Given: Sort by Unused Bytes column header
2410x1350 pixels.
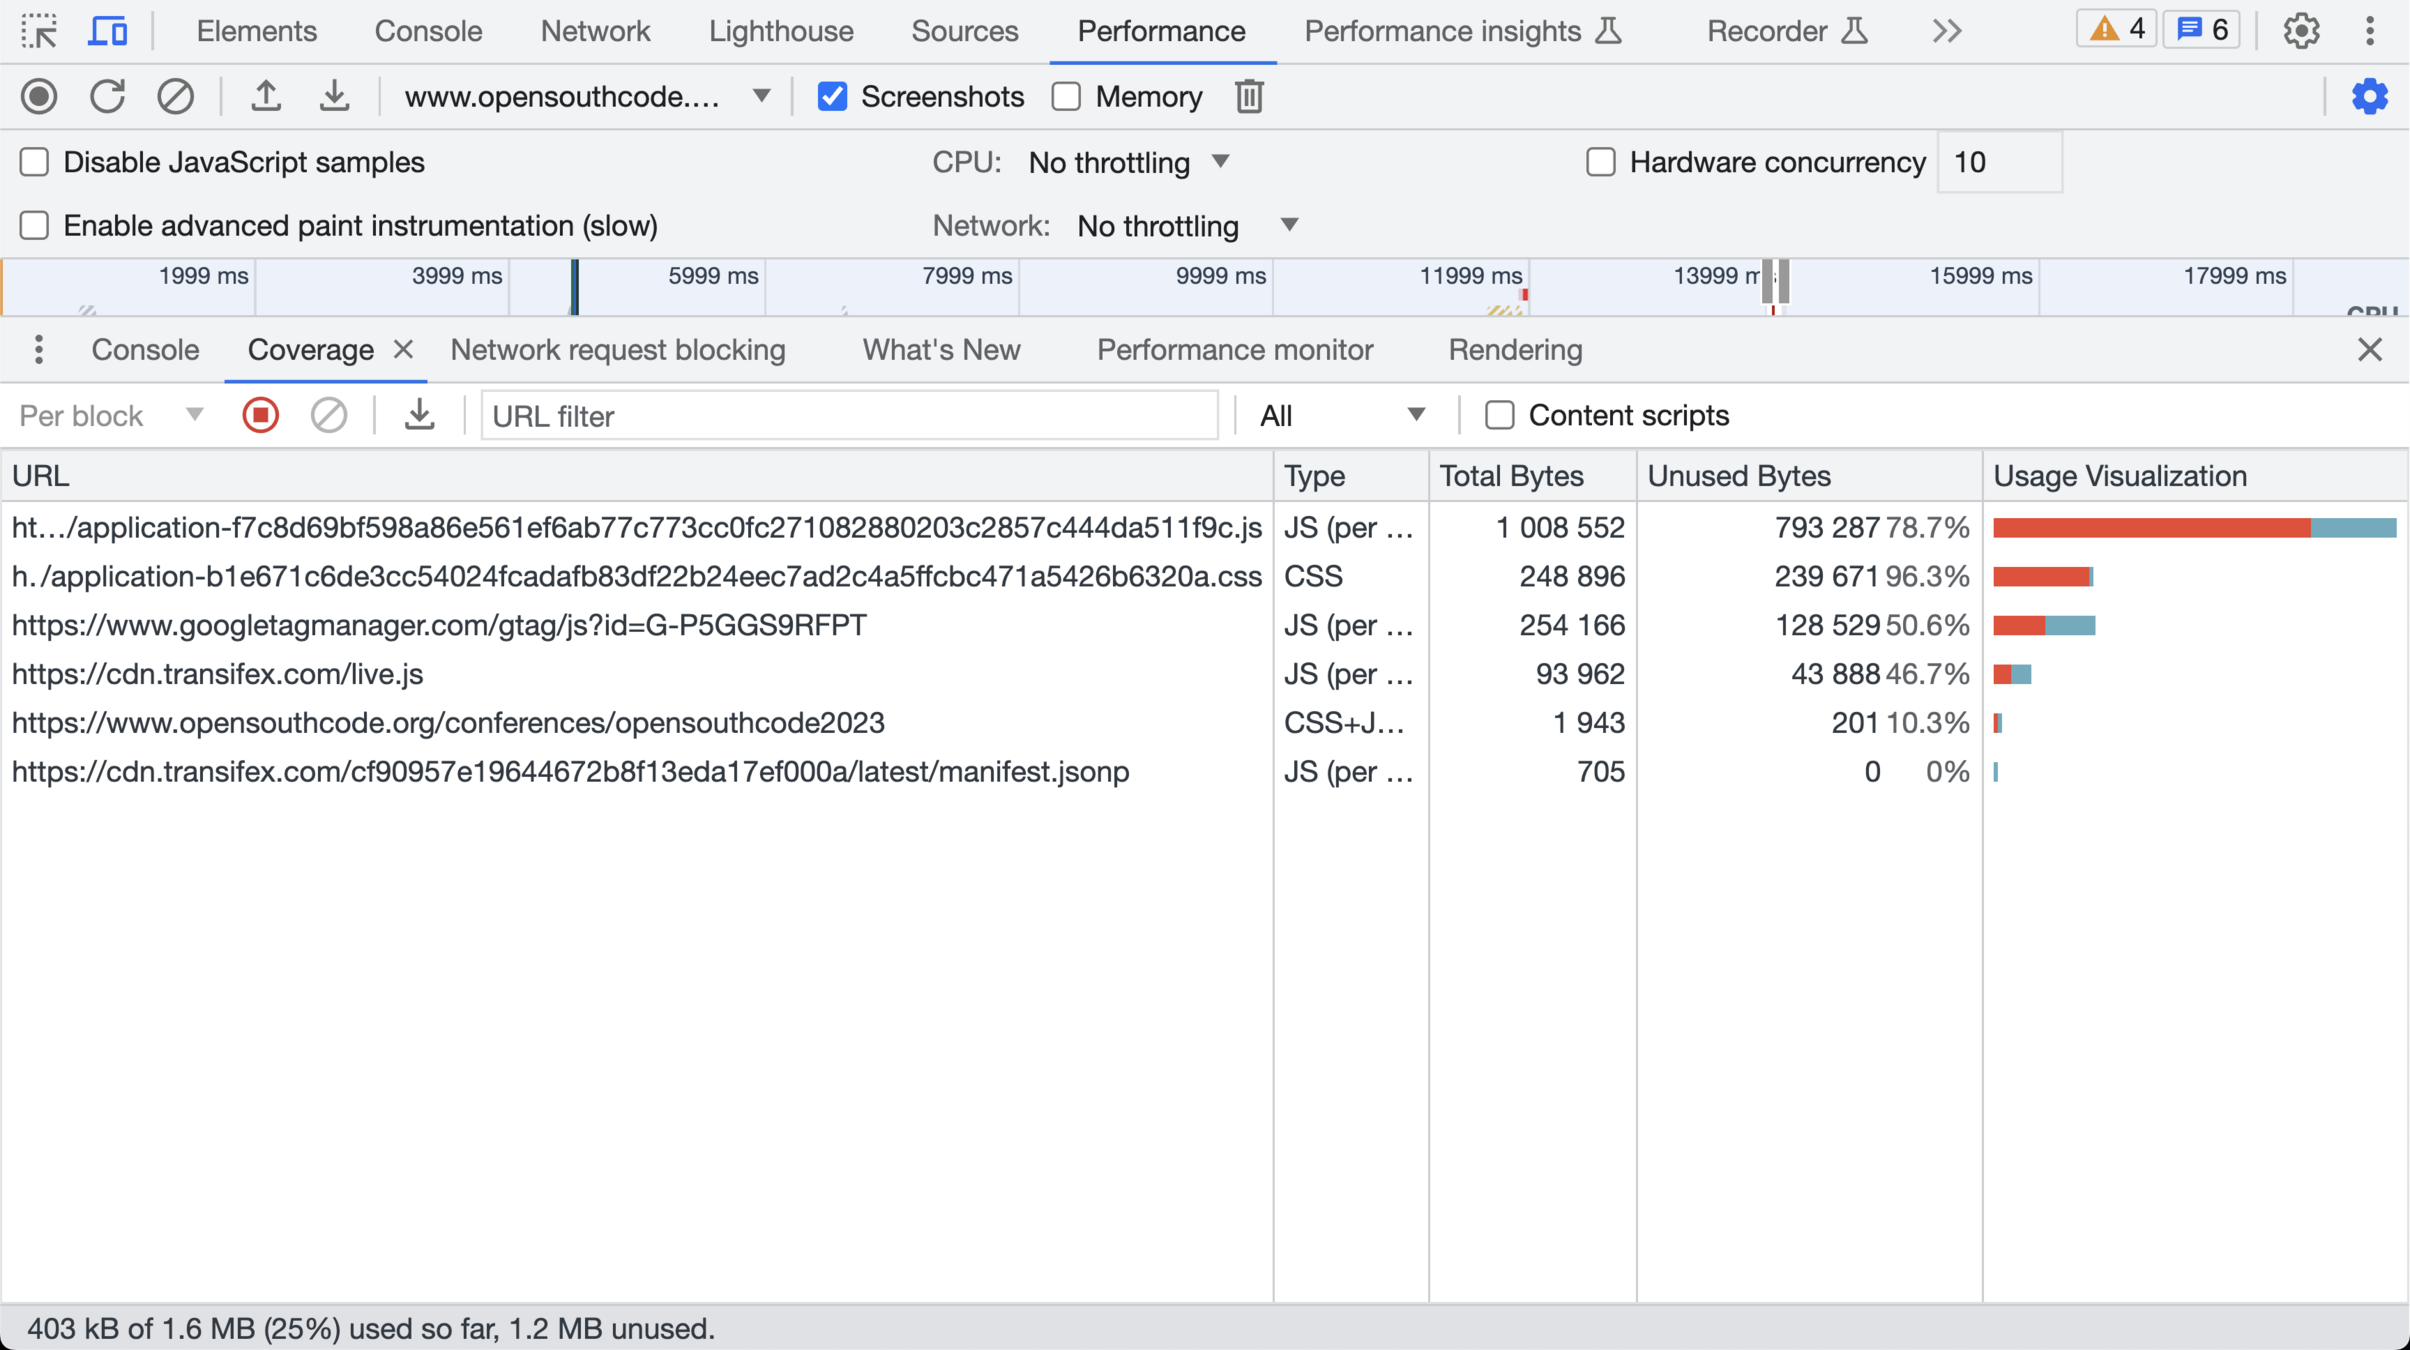Looking at the screenshot, I should (x=1738, y=476).
